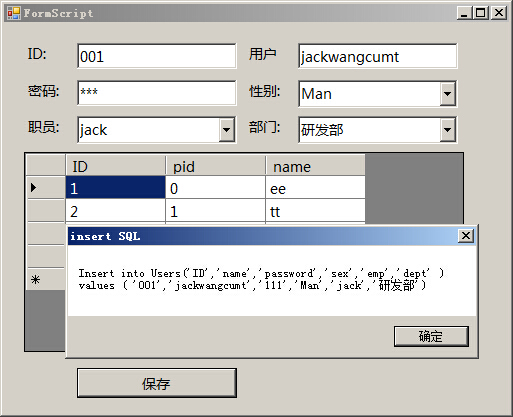
Task: Click the 密码: label
Action: pyautogui.click(x=43, y=91)
